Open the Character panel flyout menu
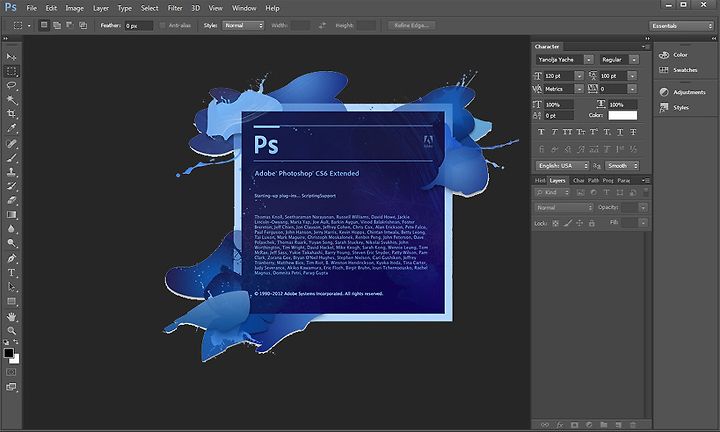 point(646,47)
